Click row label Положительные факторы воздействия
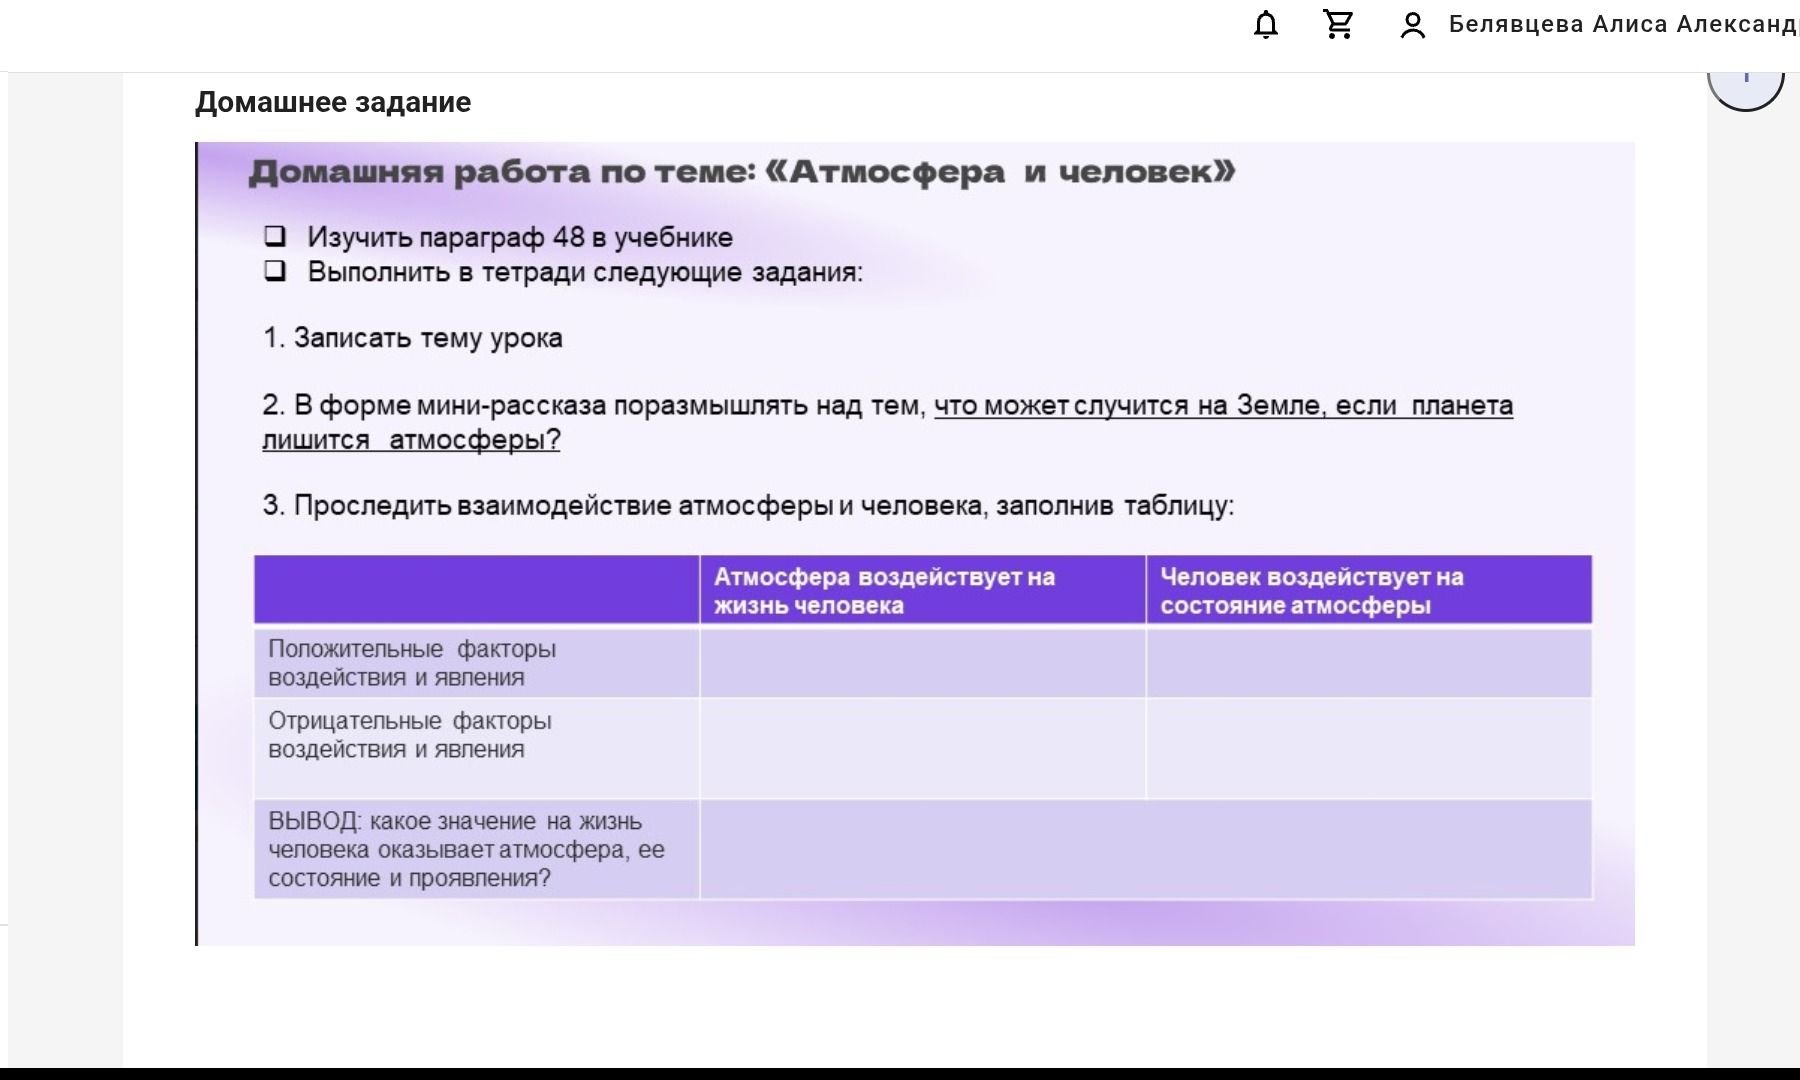The height and width of the screenshot is (1080, 1800). tap(476, 662)
